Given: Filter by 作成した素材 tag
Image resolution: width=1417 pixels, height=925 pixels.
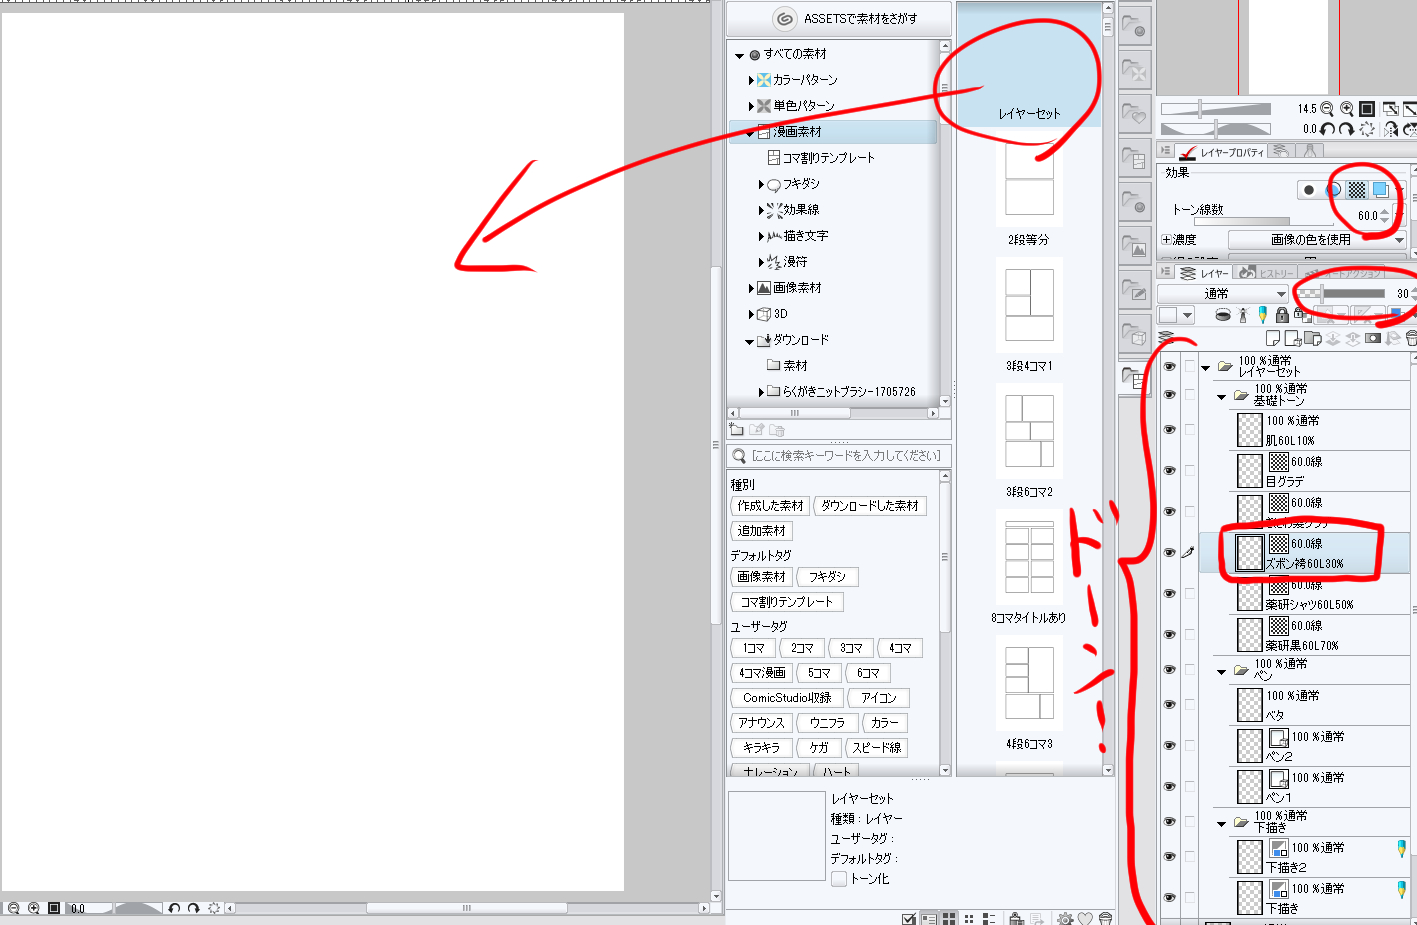Looking at the screenshot, I should (770, 506).
